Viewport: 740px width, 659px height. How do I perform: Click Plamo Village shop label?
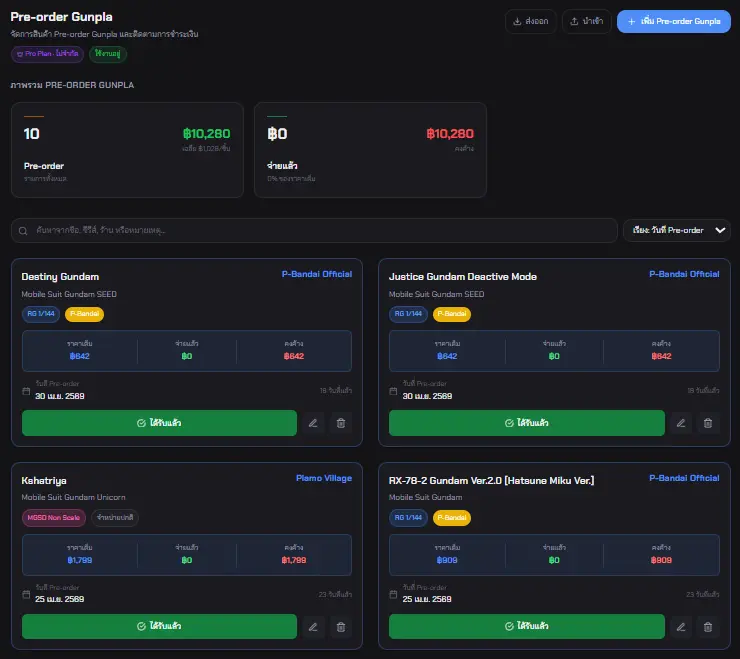(x=324, y=478)
